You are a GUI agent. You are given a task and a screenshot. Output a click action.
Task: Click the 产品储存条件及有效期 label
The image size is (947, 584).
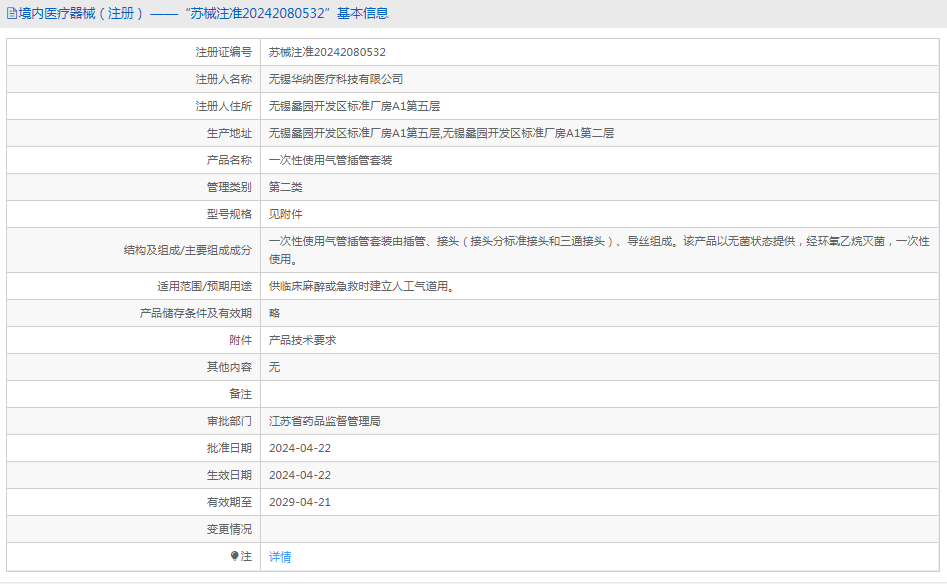coord(196,313)
